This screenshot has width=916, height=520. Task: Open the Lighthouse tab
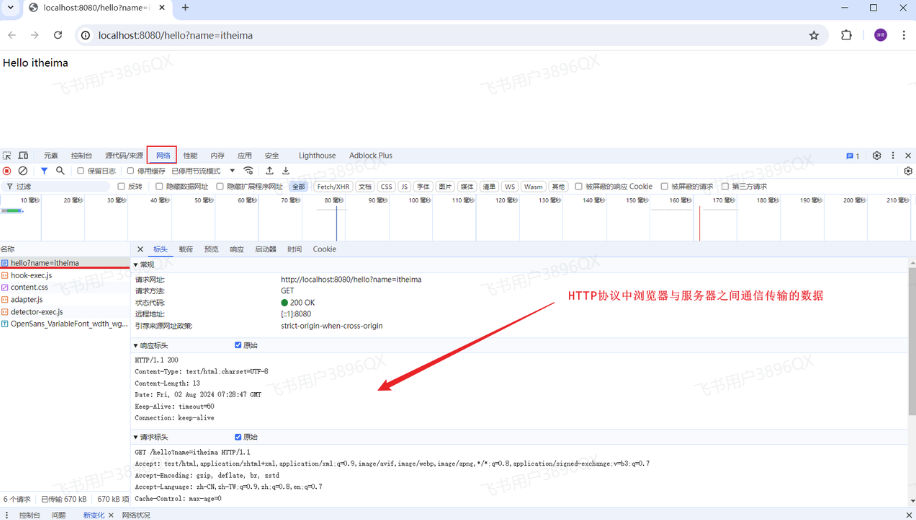[317, 155]
